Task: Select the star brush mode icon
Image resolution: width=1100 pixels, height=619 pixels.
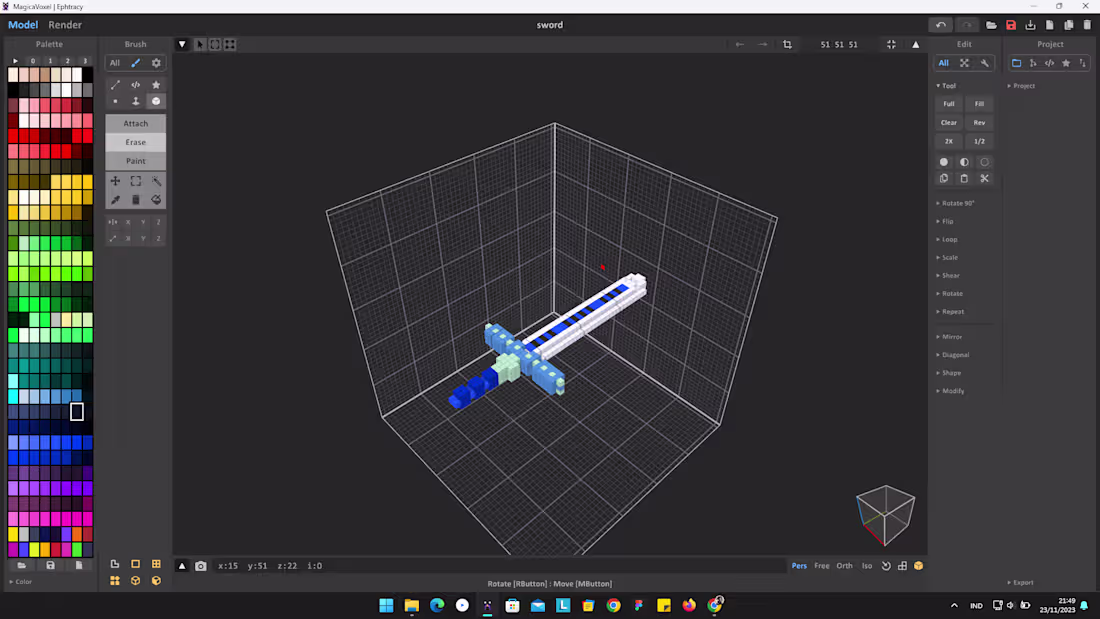Action: pyautogui.click(x=156, y=85)
